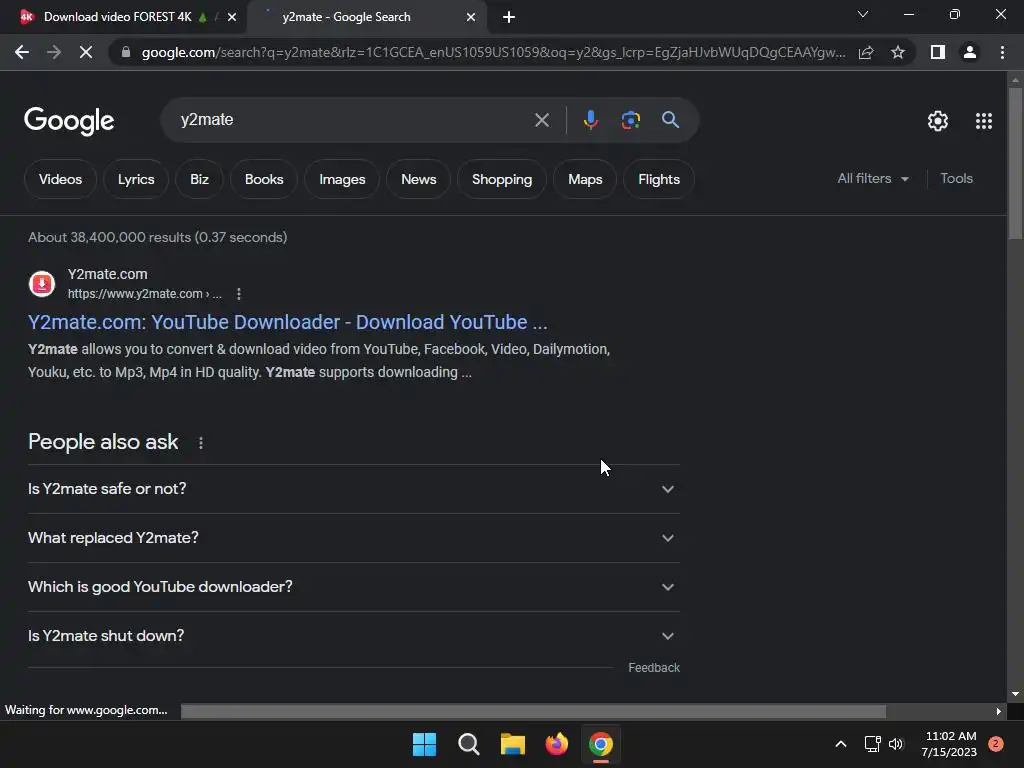
Task: Open the Windows Start menu
Action: (x=424, y=744)
